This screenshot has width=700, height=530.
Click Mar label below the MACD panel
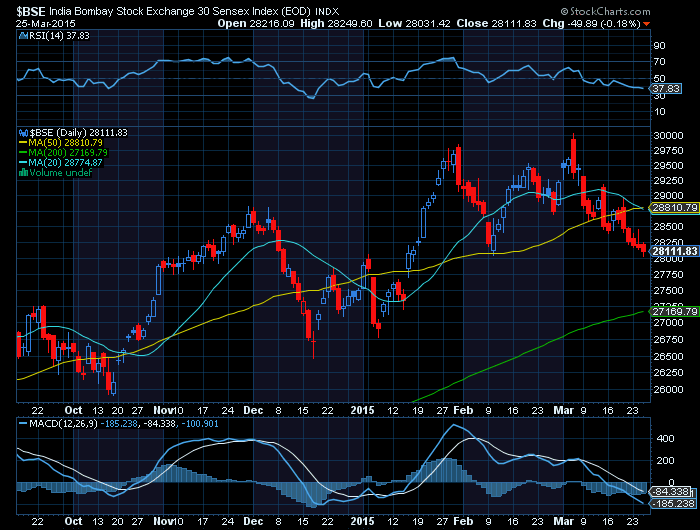click(x=563, y=521)
